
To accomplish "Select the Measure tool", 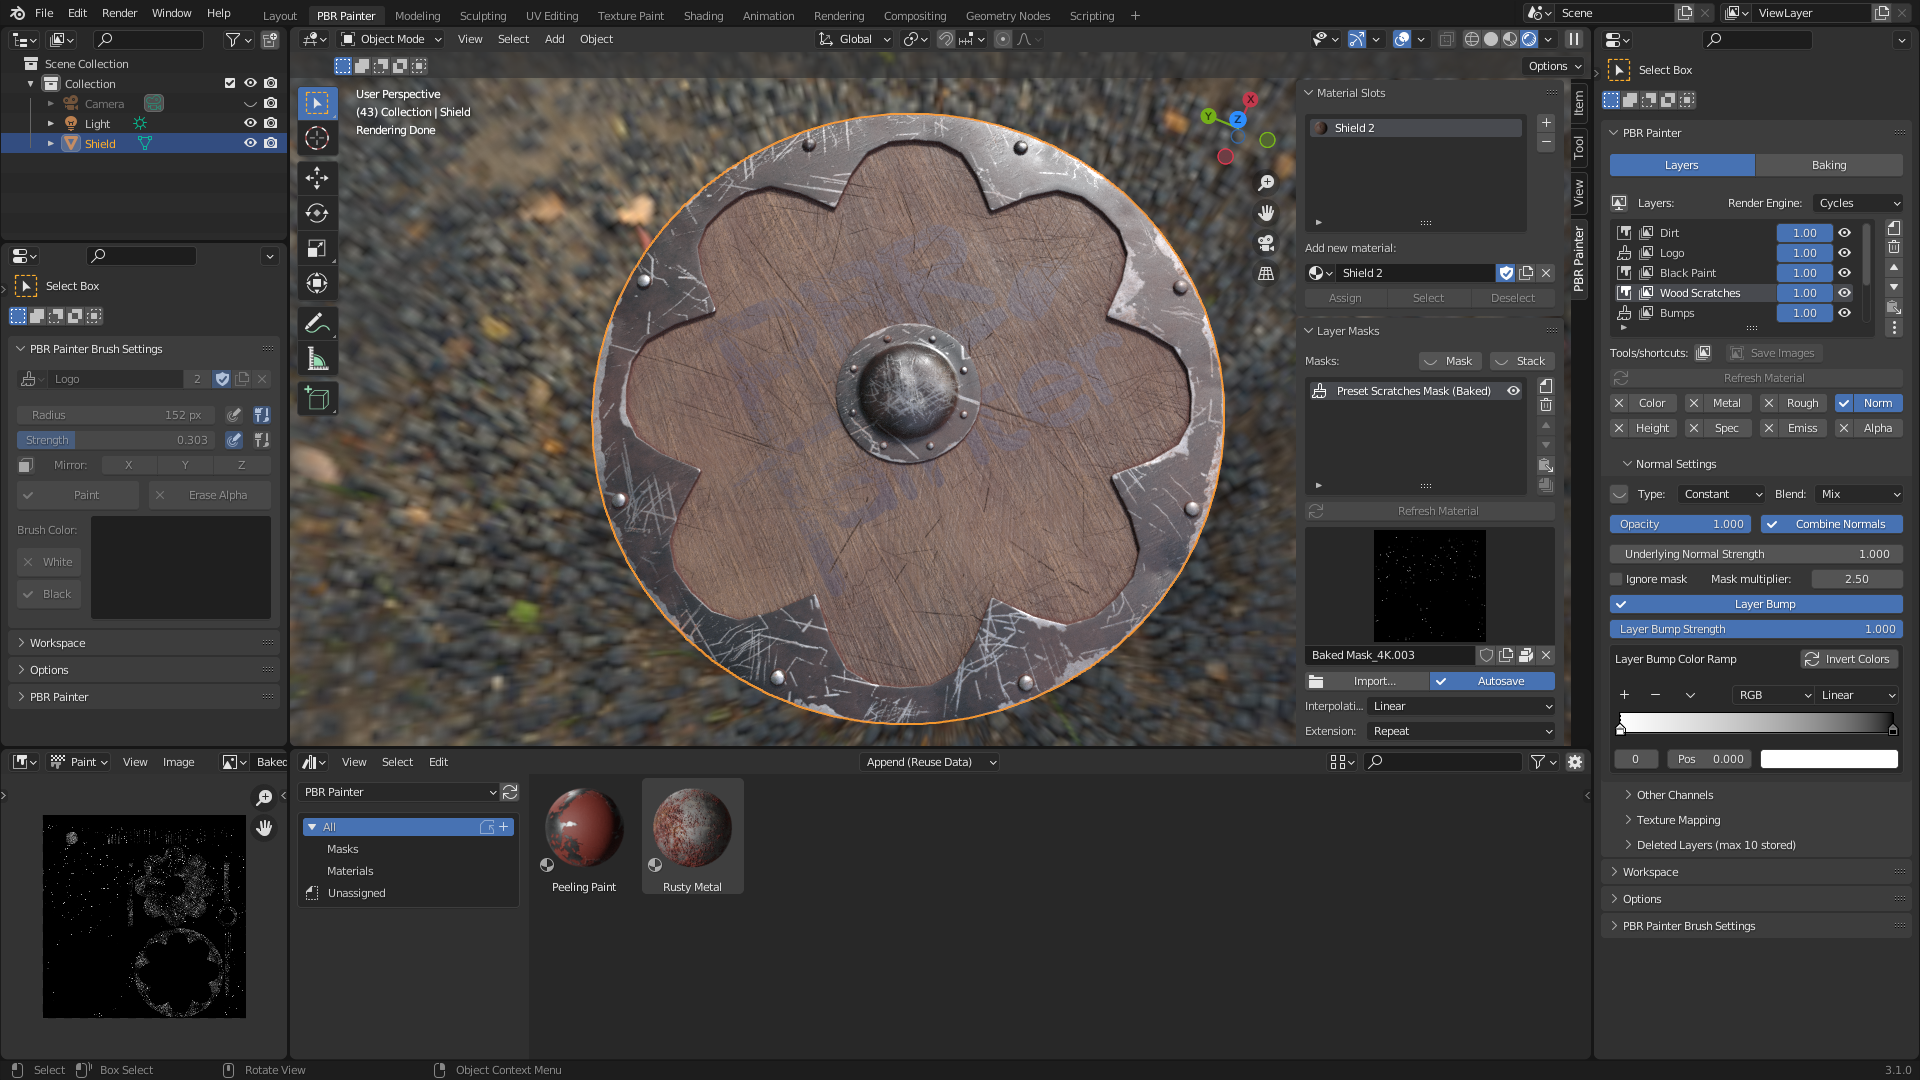I will pos(317,358).
